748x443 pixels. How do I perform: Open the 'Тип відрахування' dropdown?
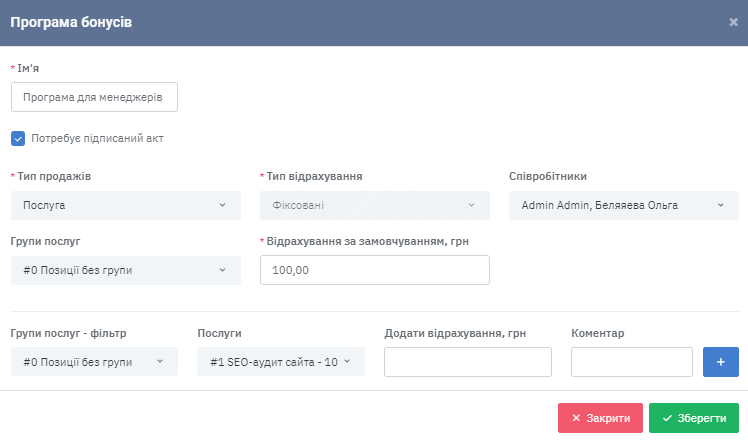pyautogui.click(x=374, y=205)
